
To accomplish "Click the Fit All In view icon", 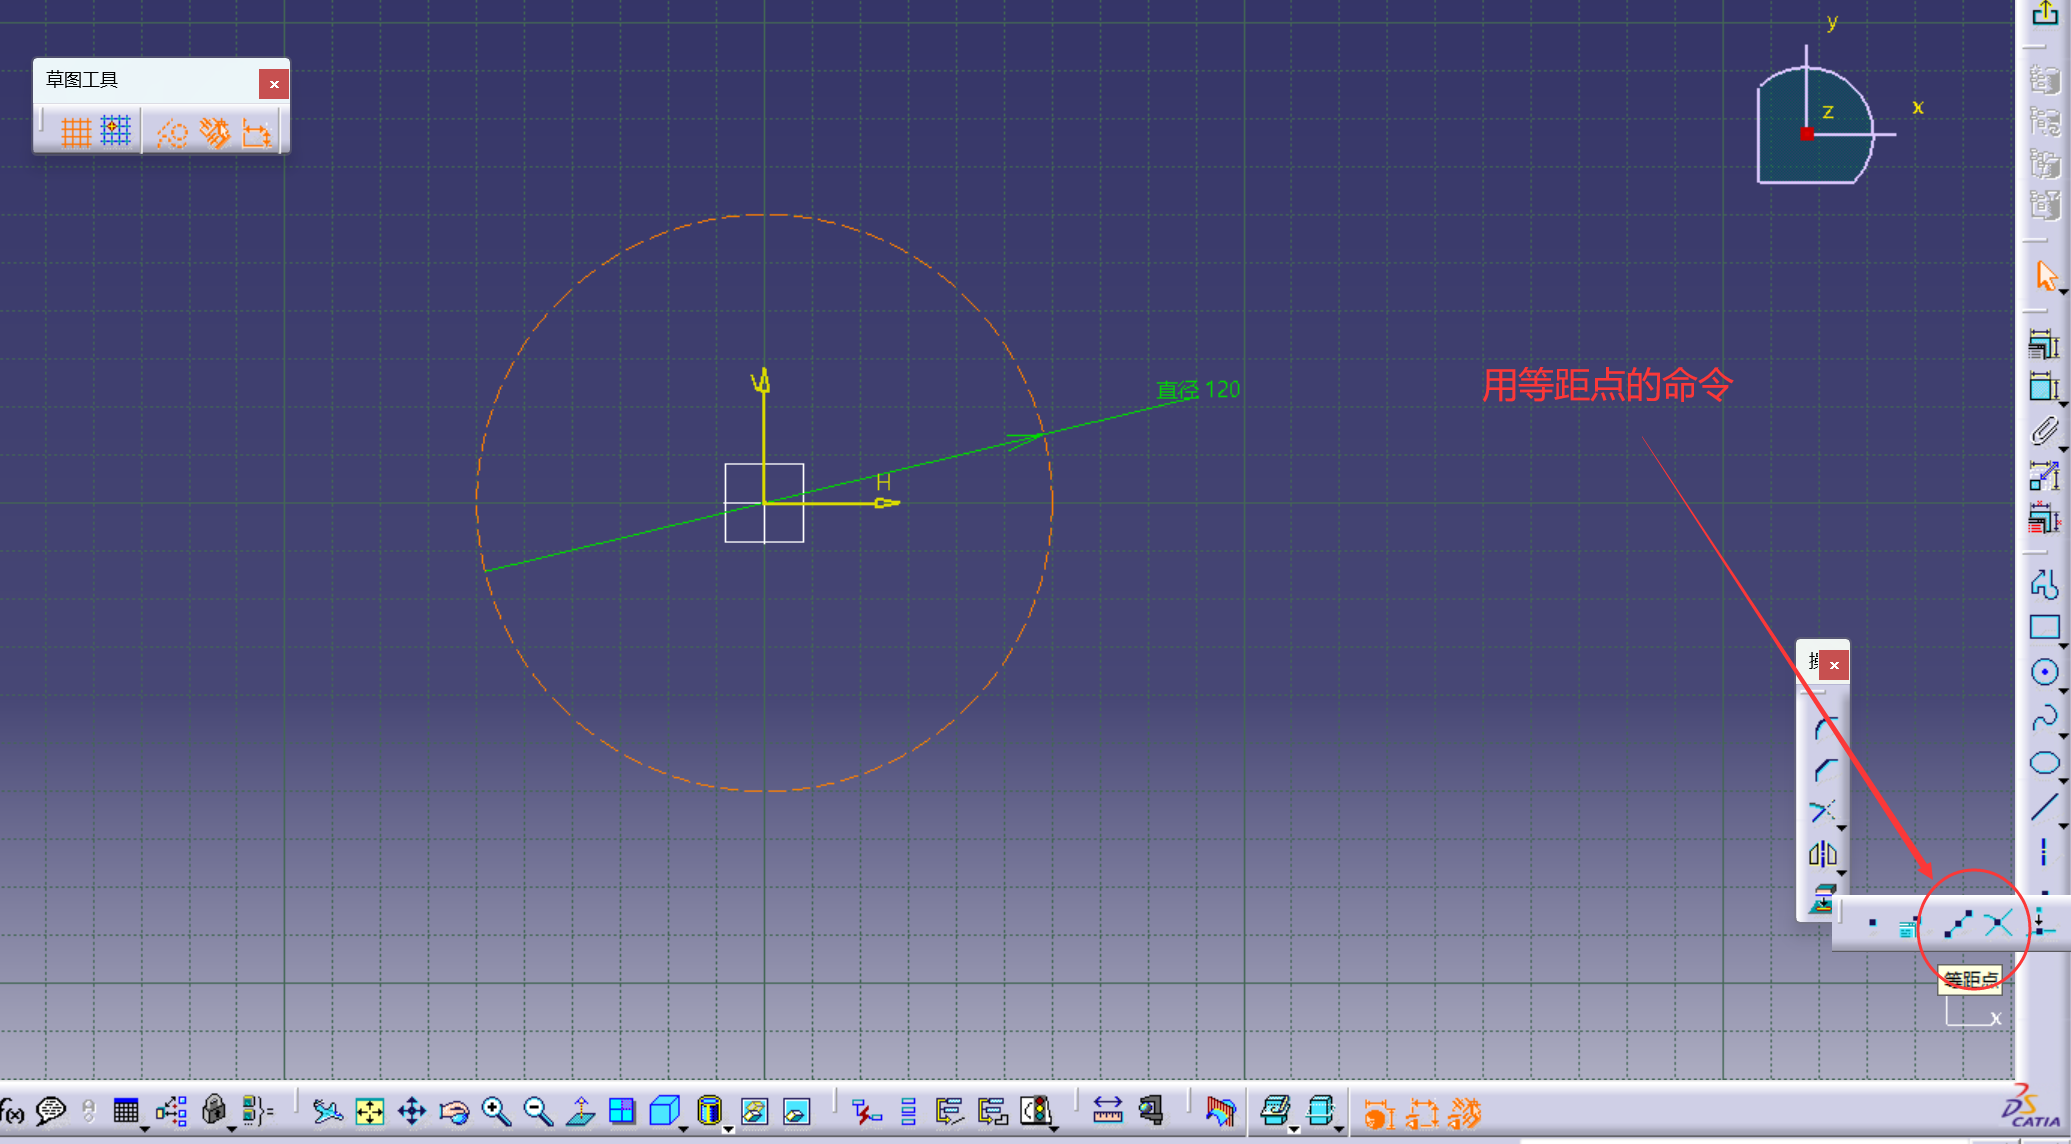I will point(369,1112).
